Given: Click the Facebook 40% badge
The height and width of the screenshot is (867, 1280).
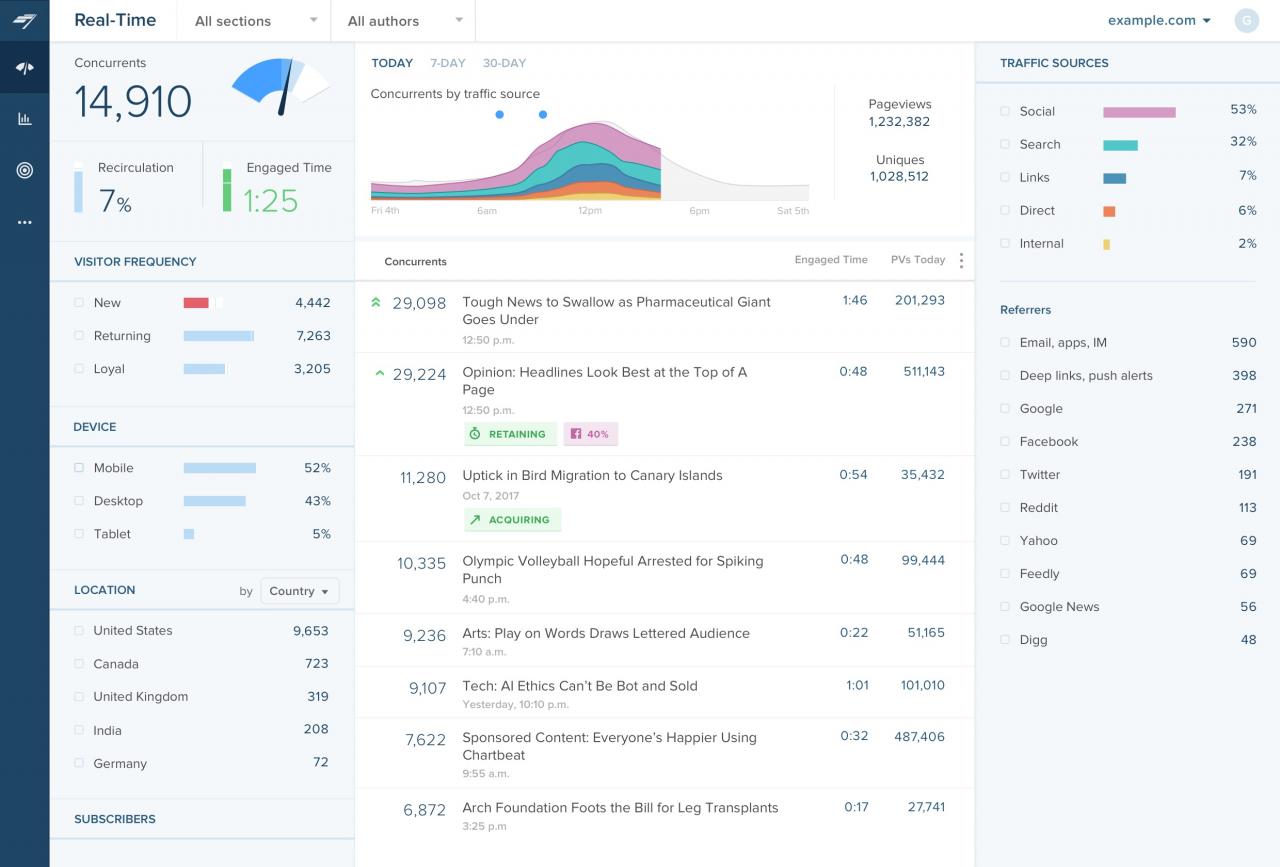Looking at the screenshot, I should click(x=591, y=434).
